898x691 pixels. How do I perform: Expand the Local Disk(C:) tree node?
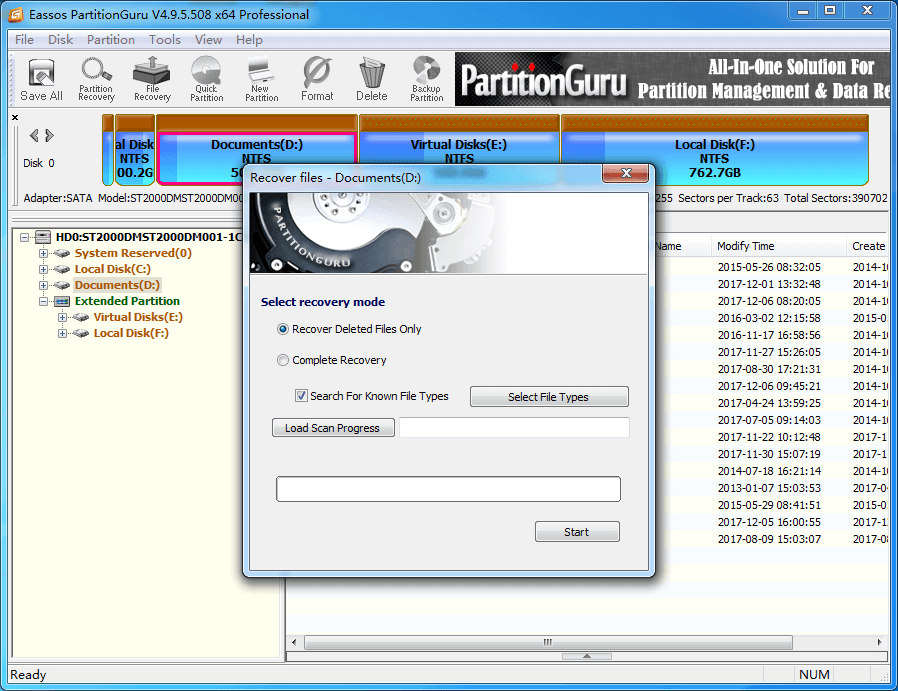point(44,270)
